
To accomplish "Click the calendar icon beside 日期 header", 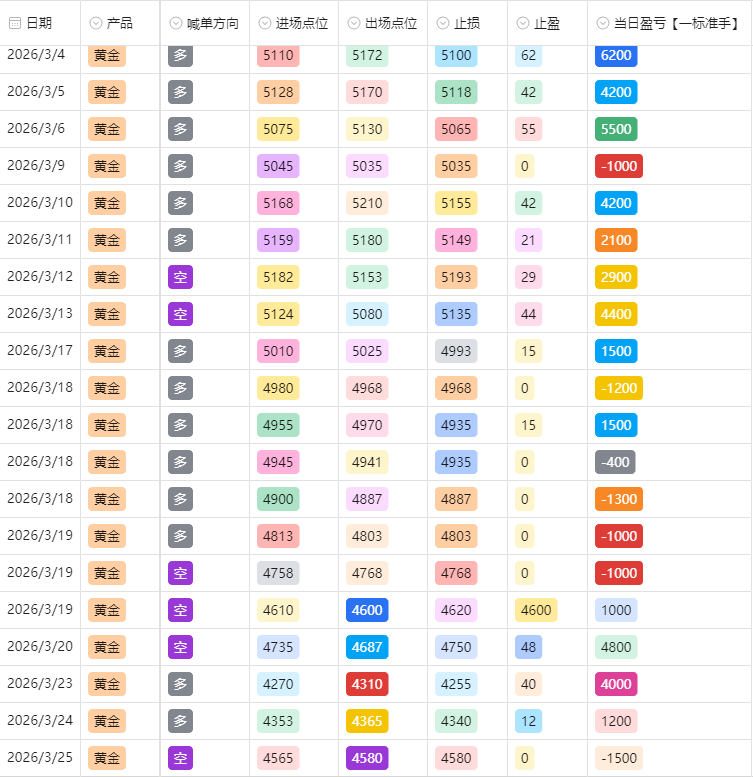I will point(15,23).
